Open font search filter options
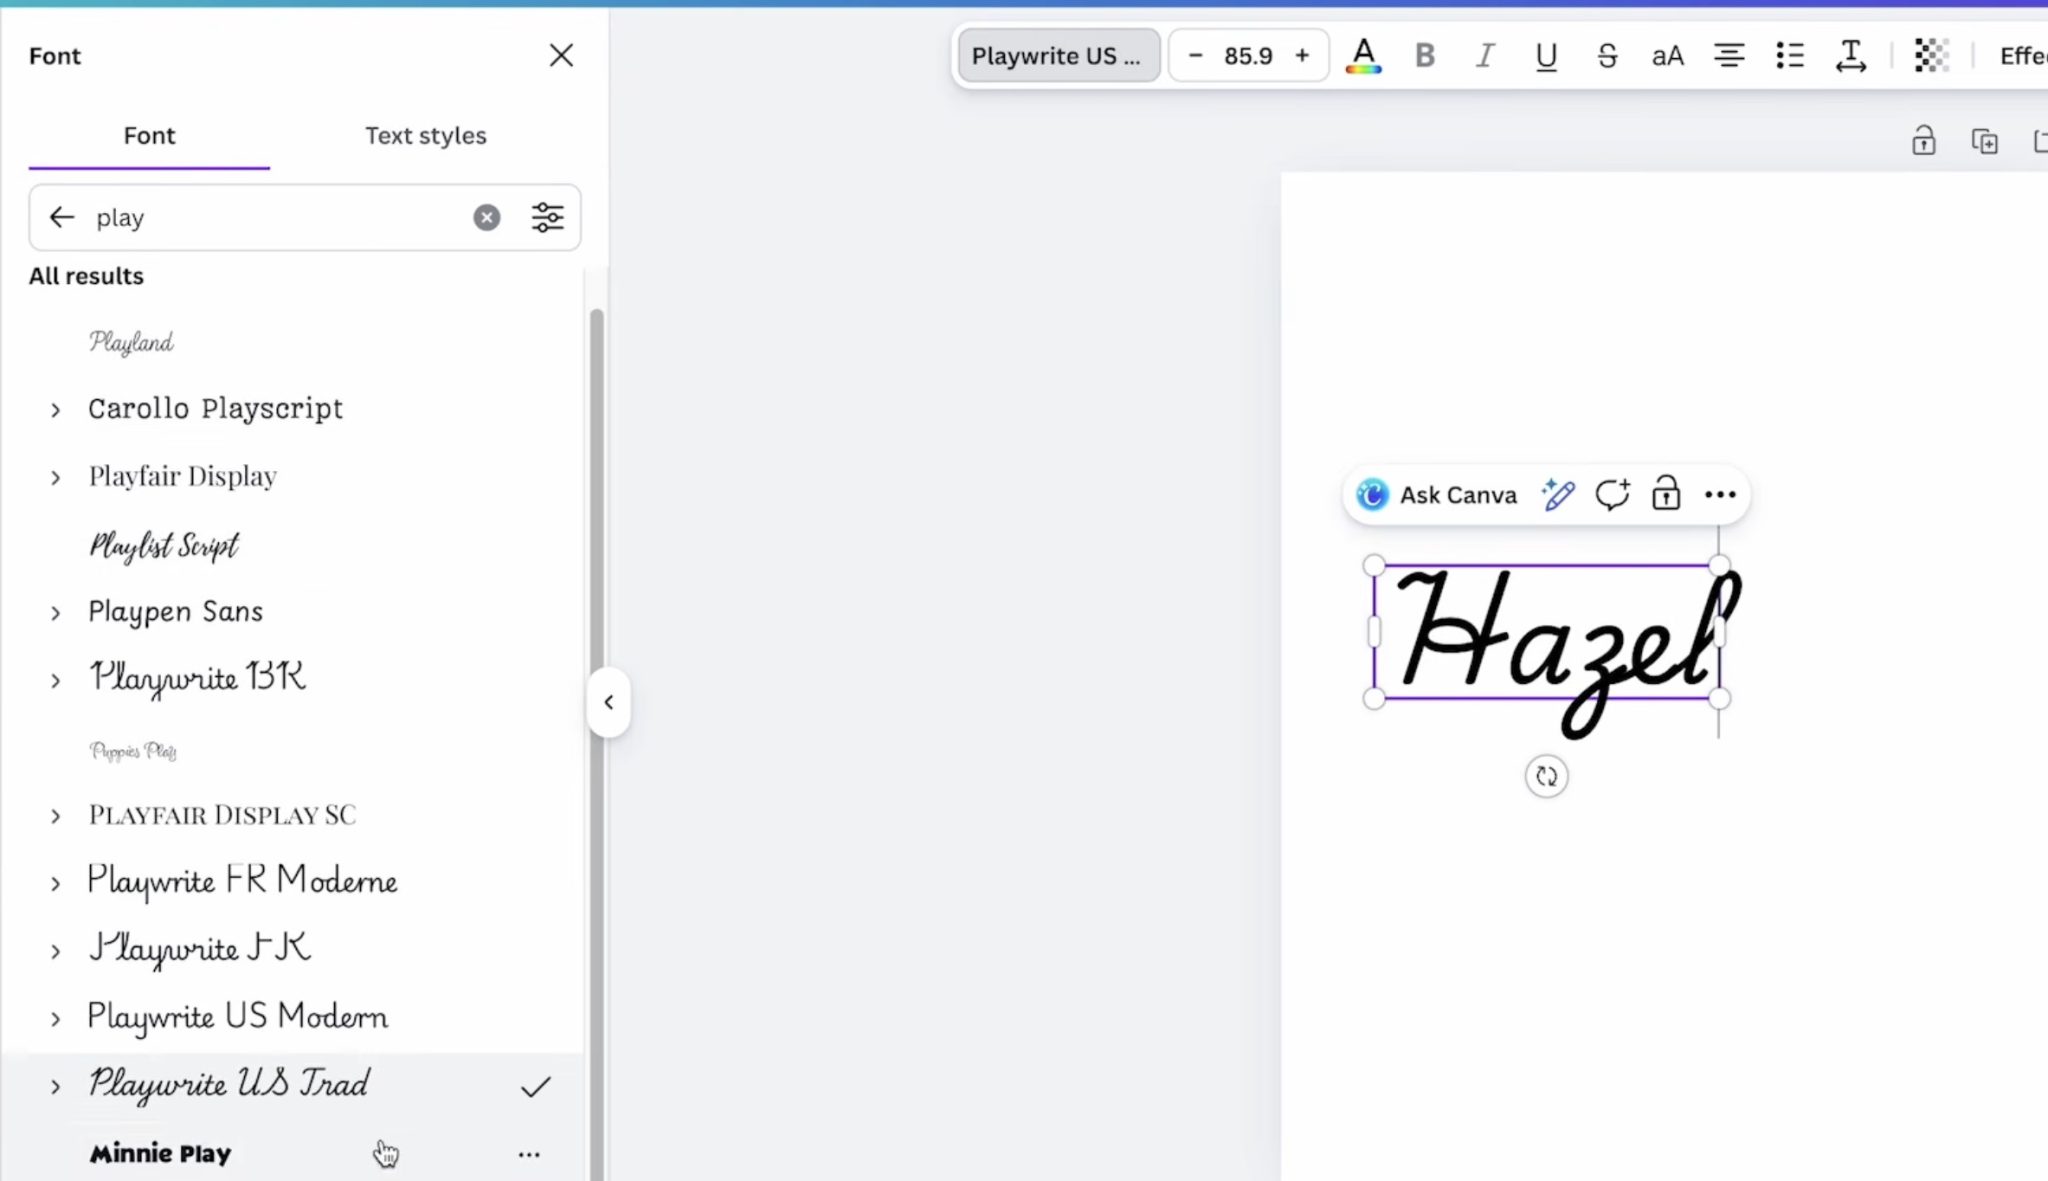The height and width of the screenshot is (1181, 2048). (546, 217)
